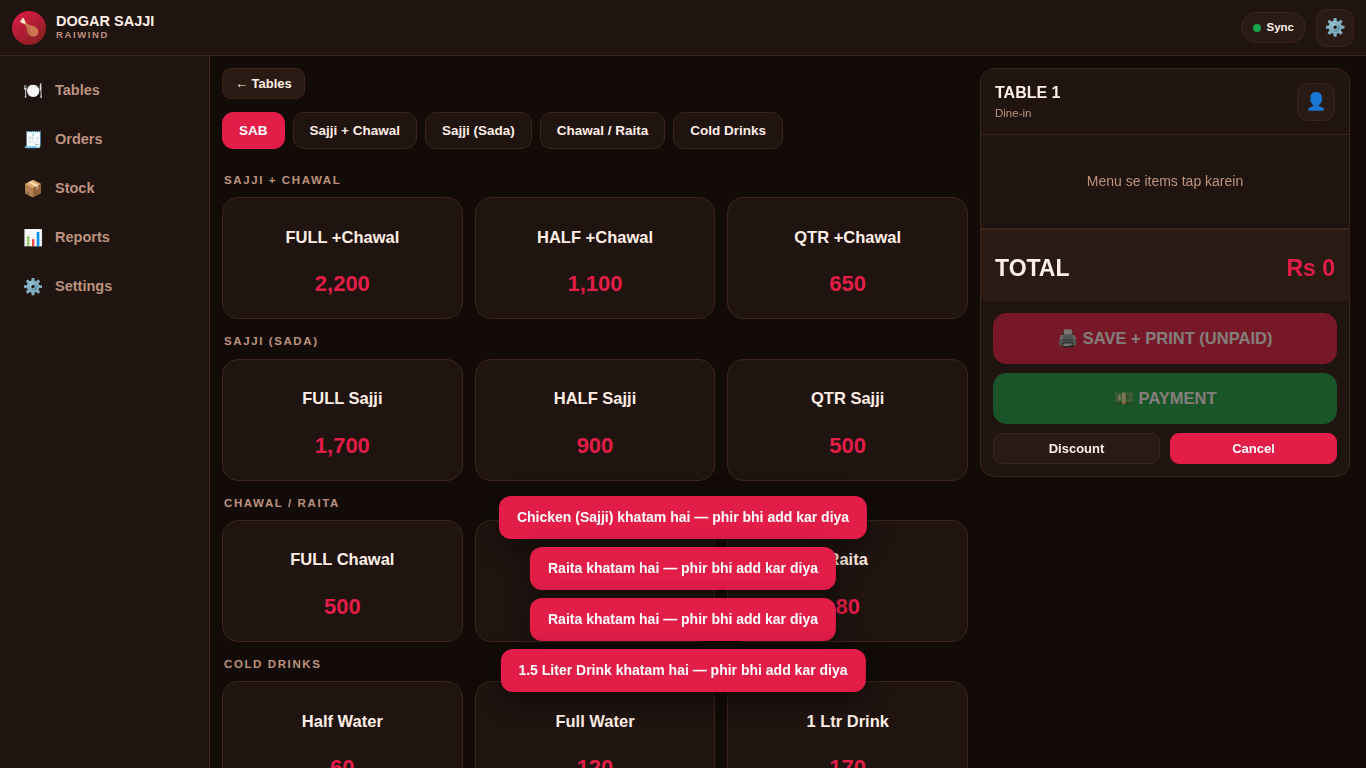
Task: Add QTR Sajji item for 500
Action: tap(847, 420)
